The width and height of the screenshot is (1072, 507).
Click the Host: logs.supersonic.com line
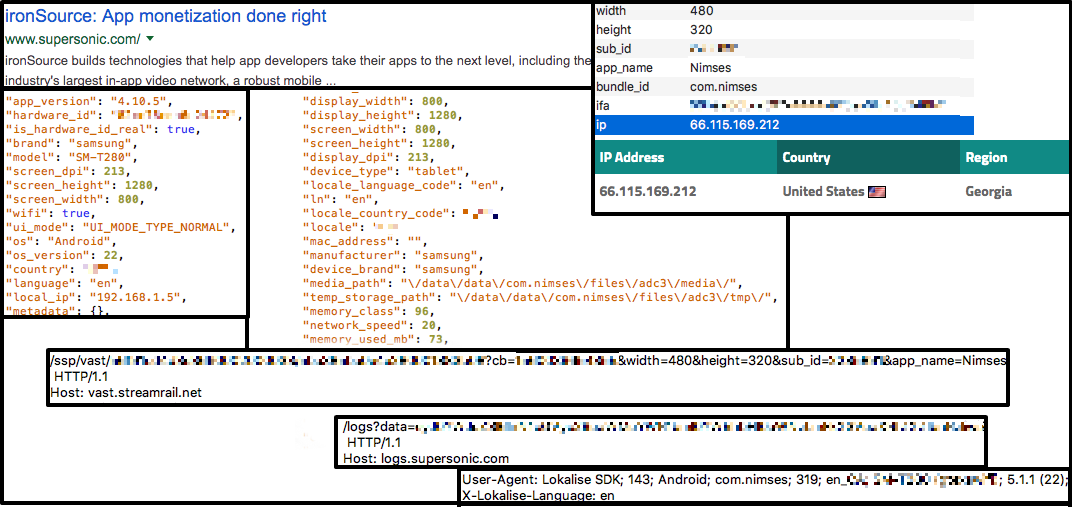tap(426, 458)
